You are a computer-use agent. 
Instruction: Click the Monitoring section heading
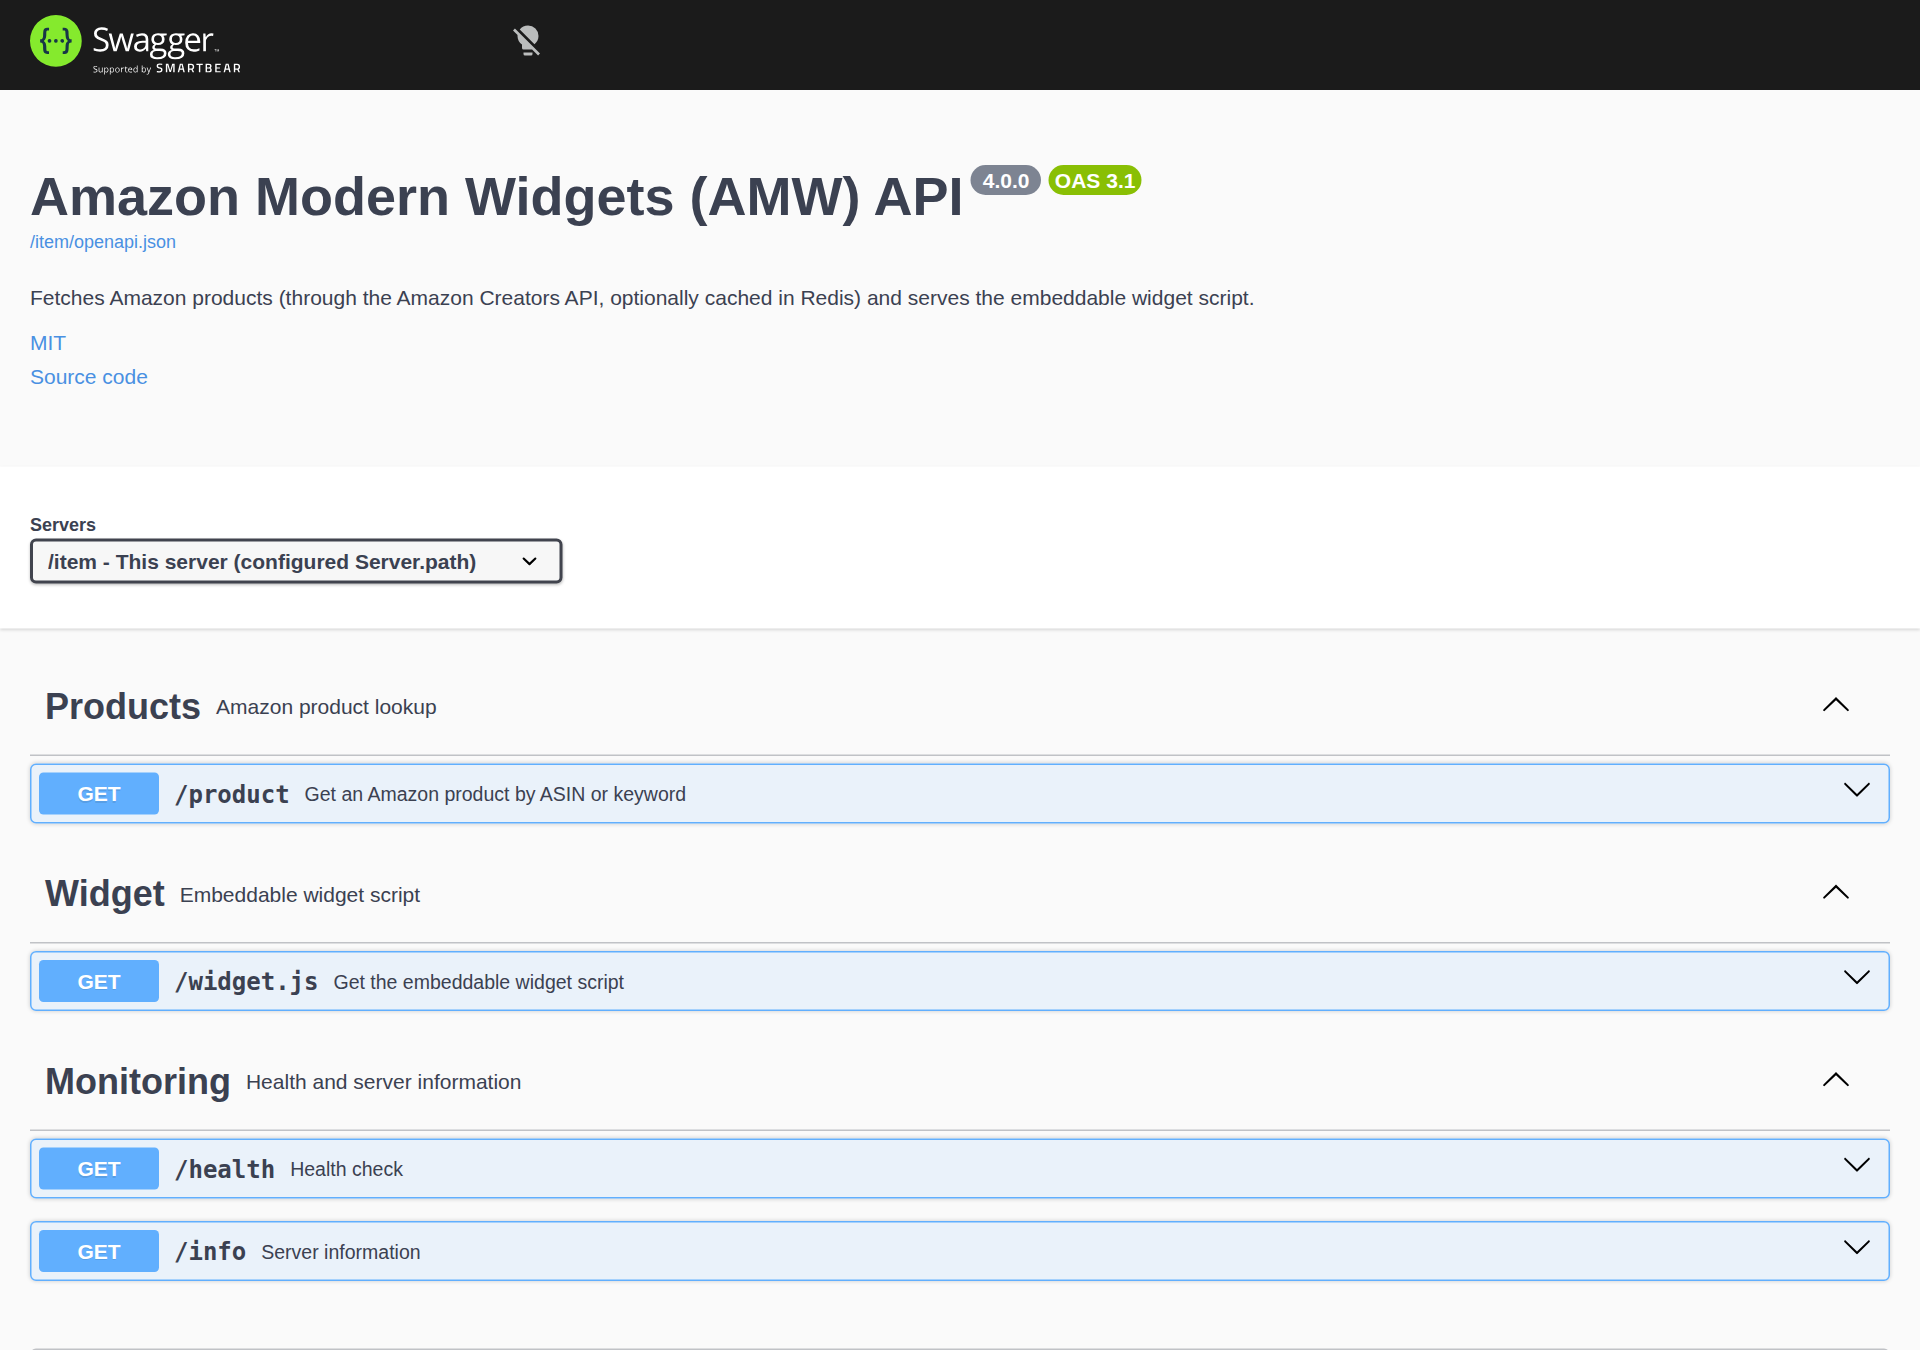(138, 1082)
